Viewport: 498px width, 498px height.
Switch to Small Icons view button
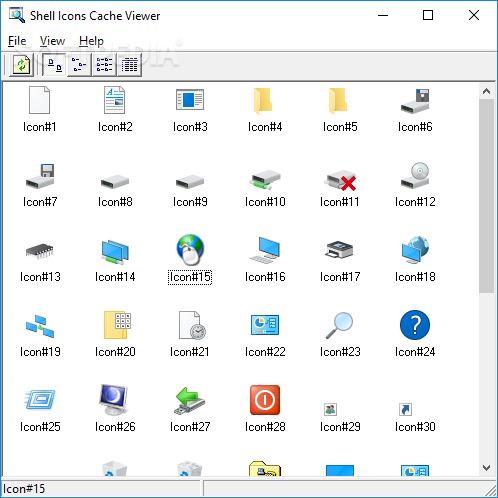click(x=79, y=65)
